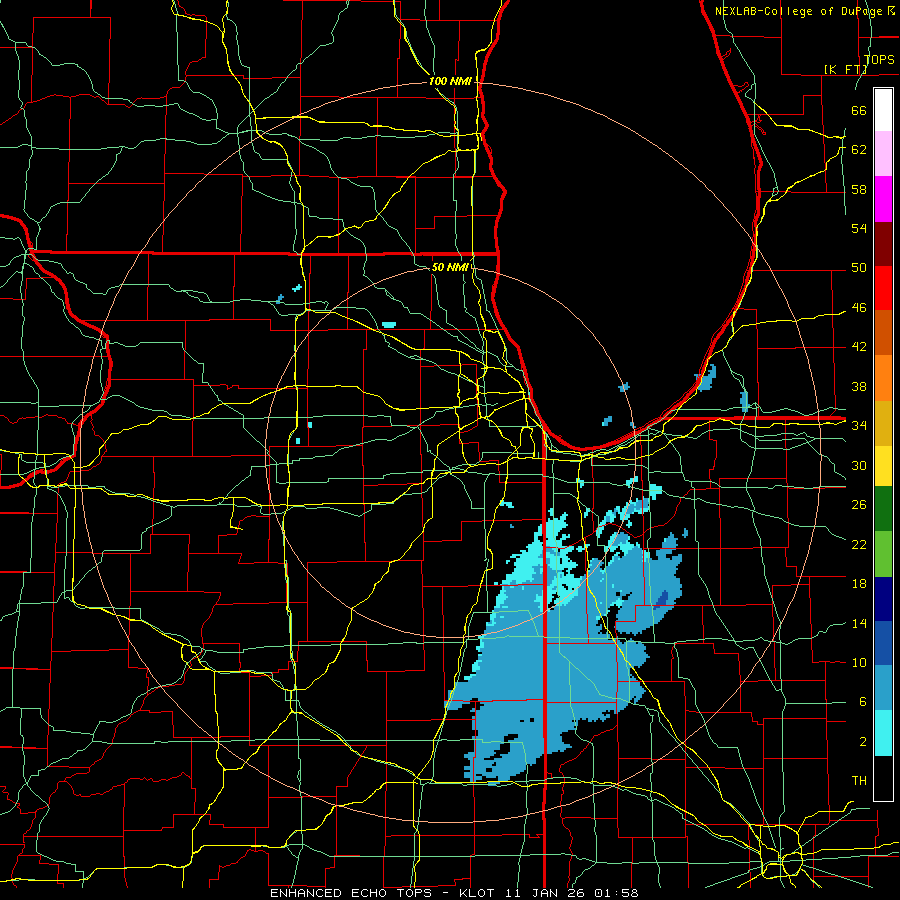Viewport: 900px width, 900px height.
Task: Click the white color swatch in the legend
Action: coord(883,110)
